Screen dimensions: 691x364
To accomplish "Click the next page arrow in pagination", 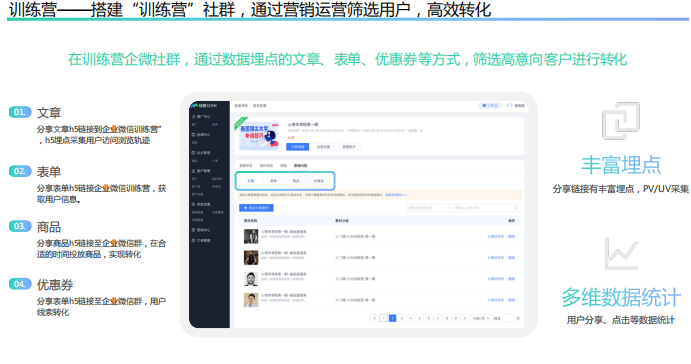I will coord(464,318).
